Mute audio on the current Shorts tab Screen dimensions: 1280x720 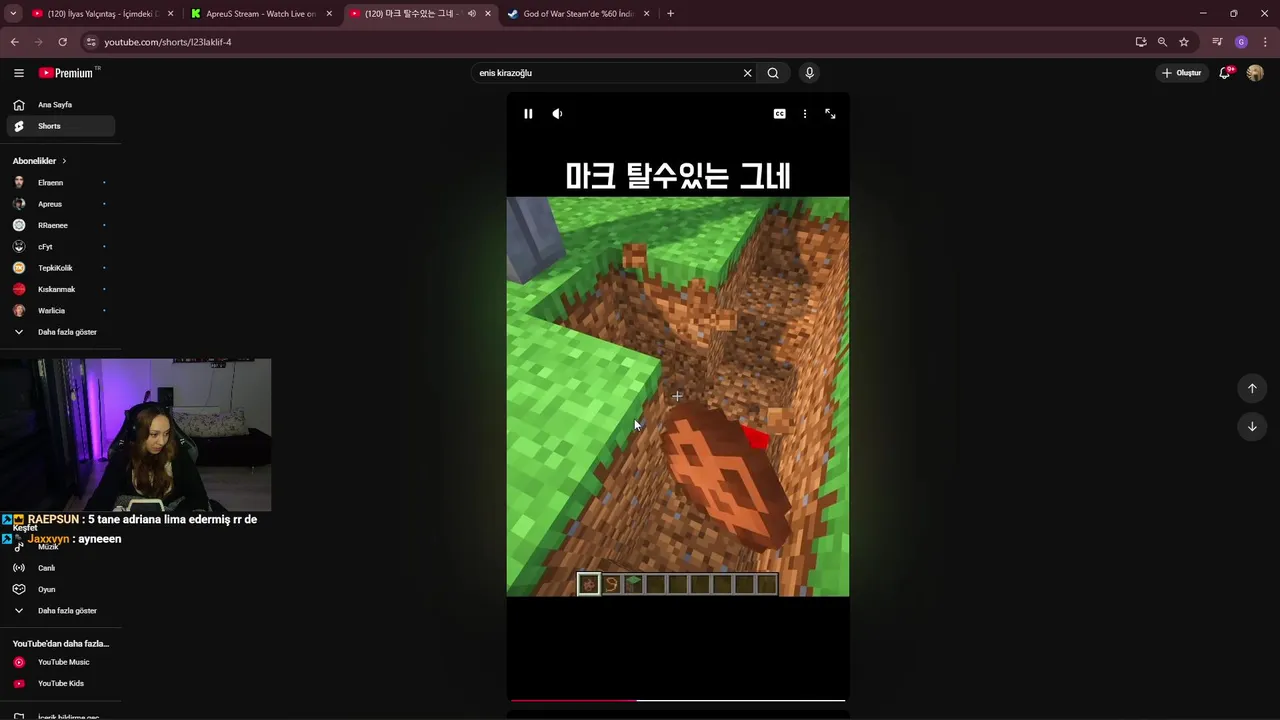coord(472,14)
